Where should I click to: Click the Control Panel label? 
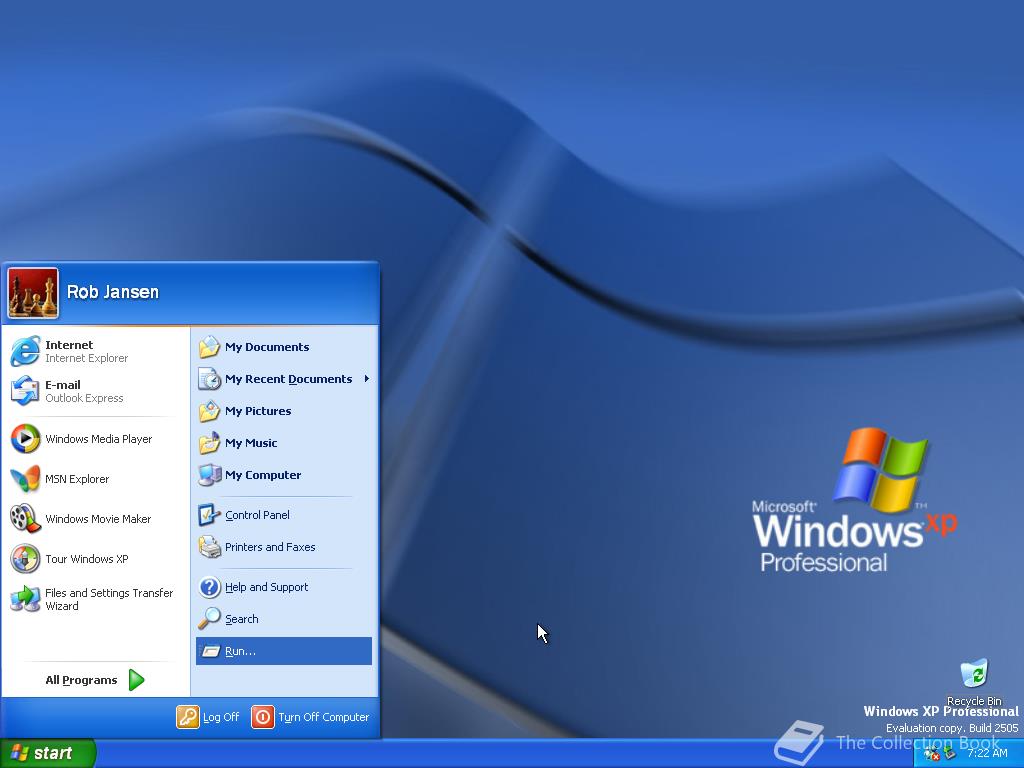pyautogui.click(x=257, y=515)
